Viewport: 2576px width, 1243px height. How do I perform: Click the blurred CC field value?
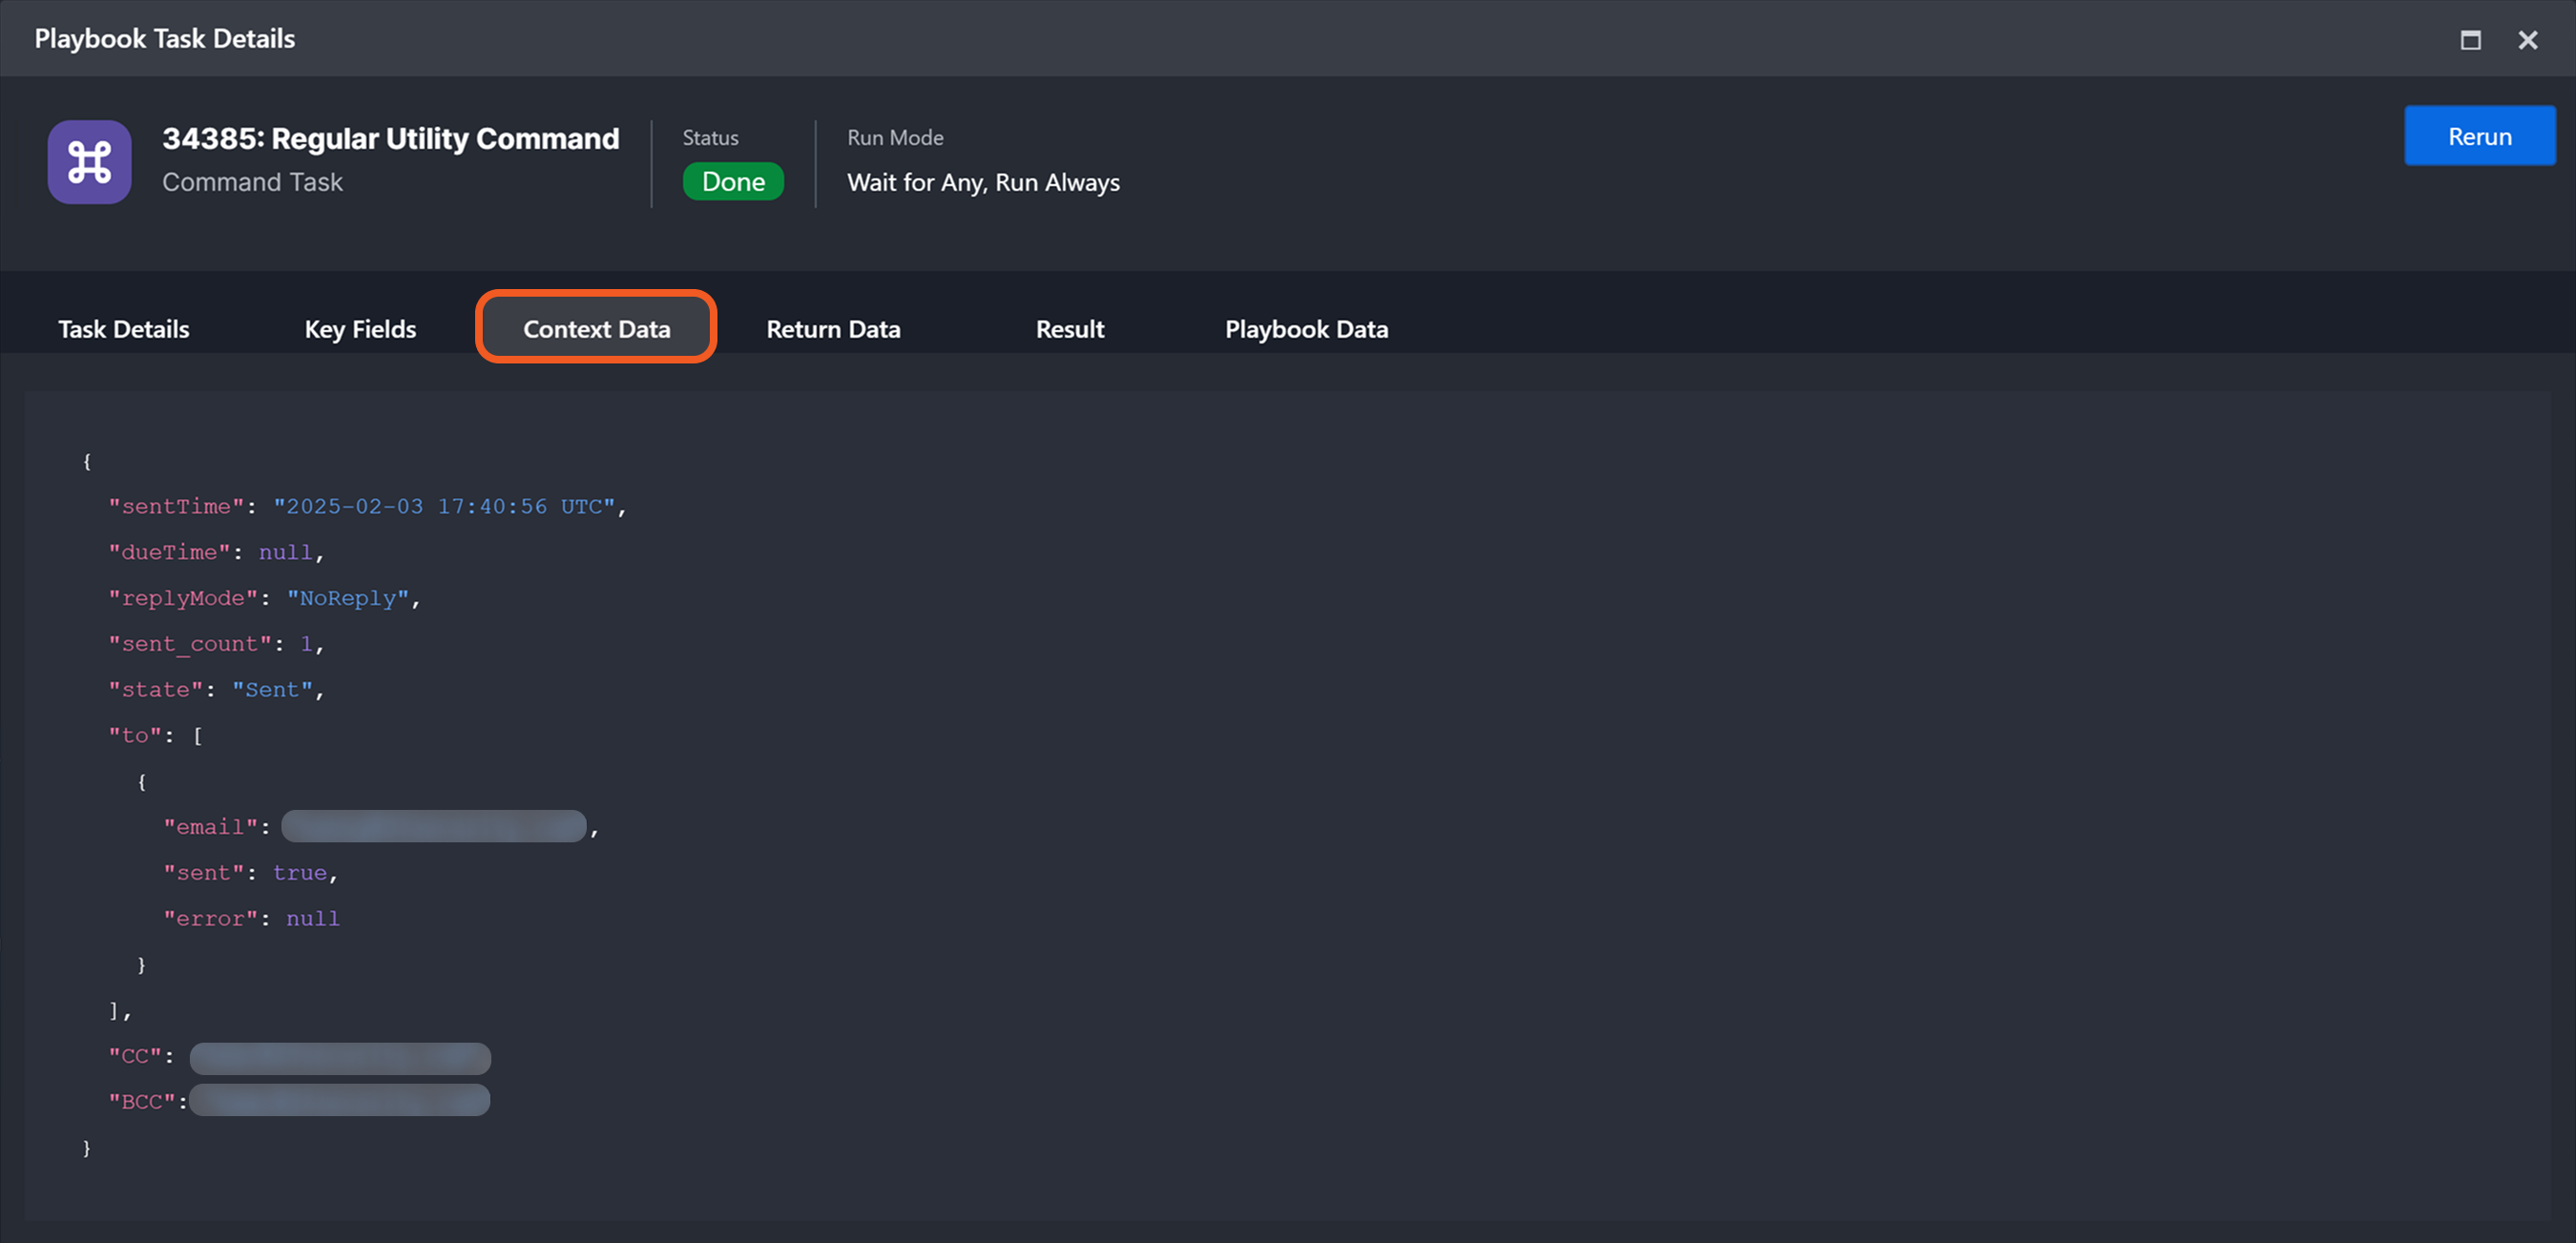click(x=340, y=1057)
